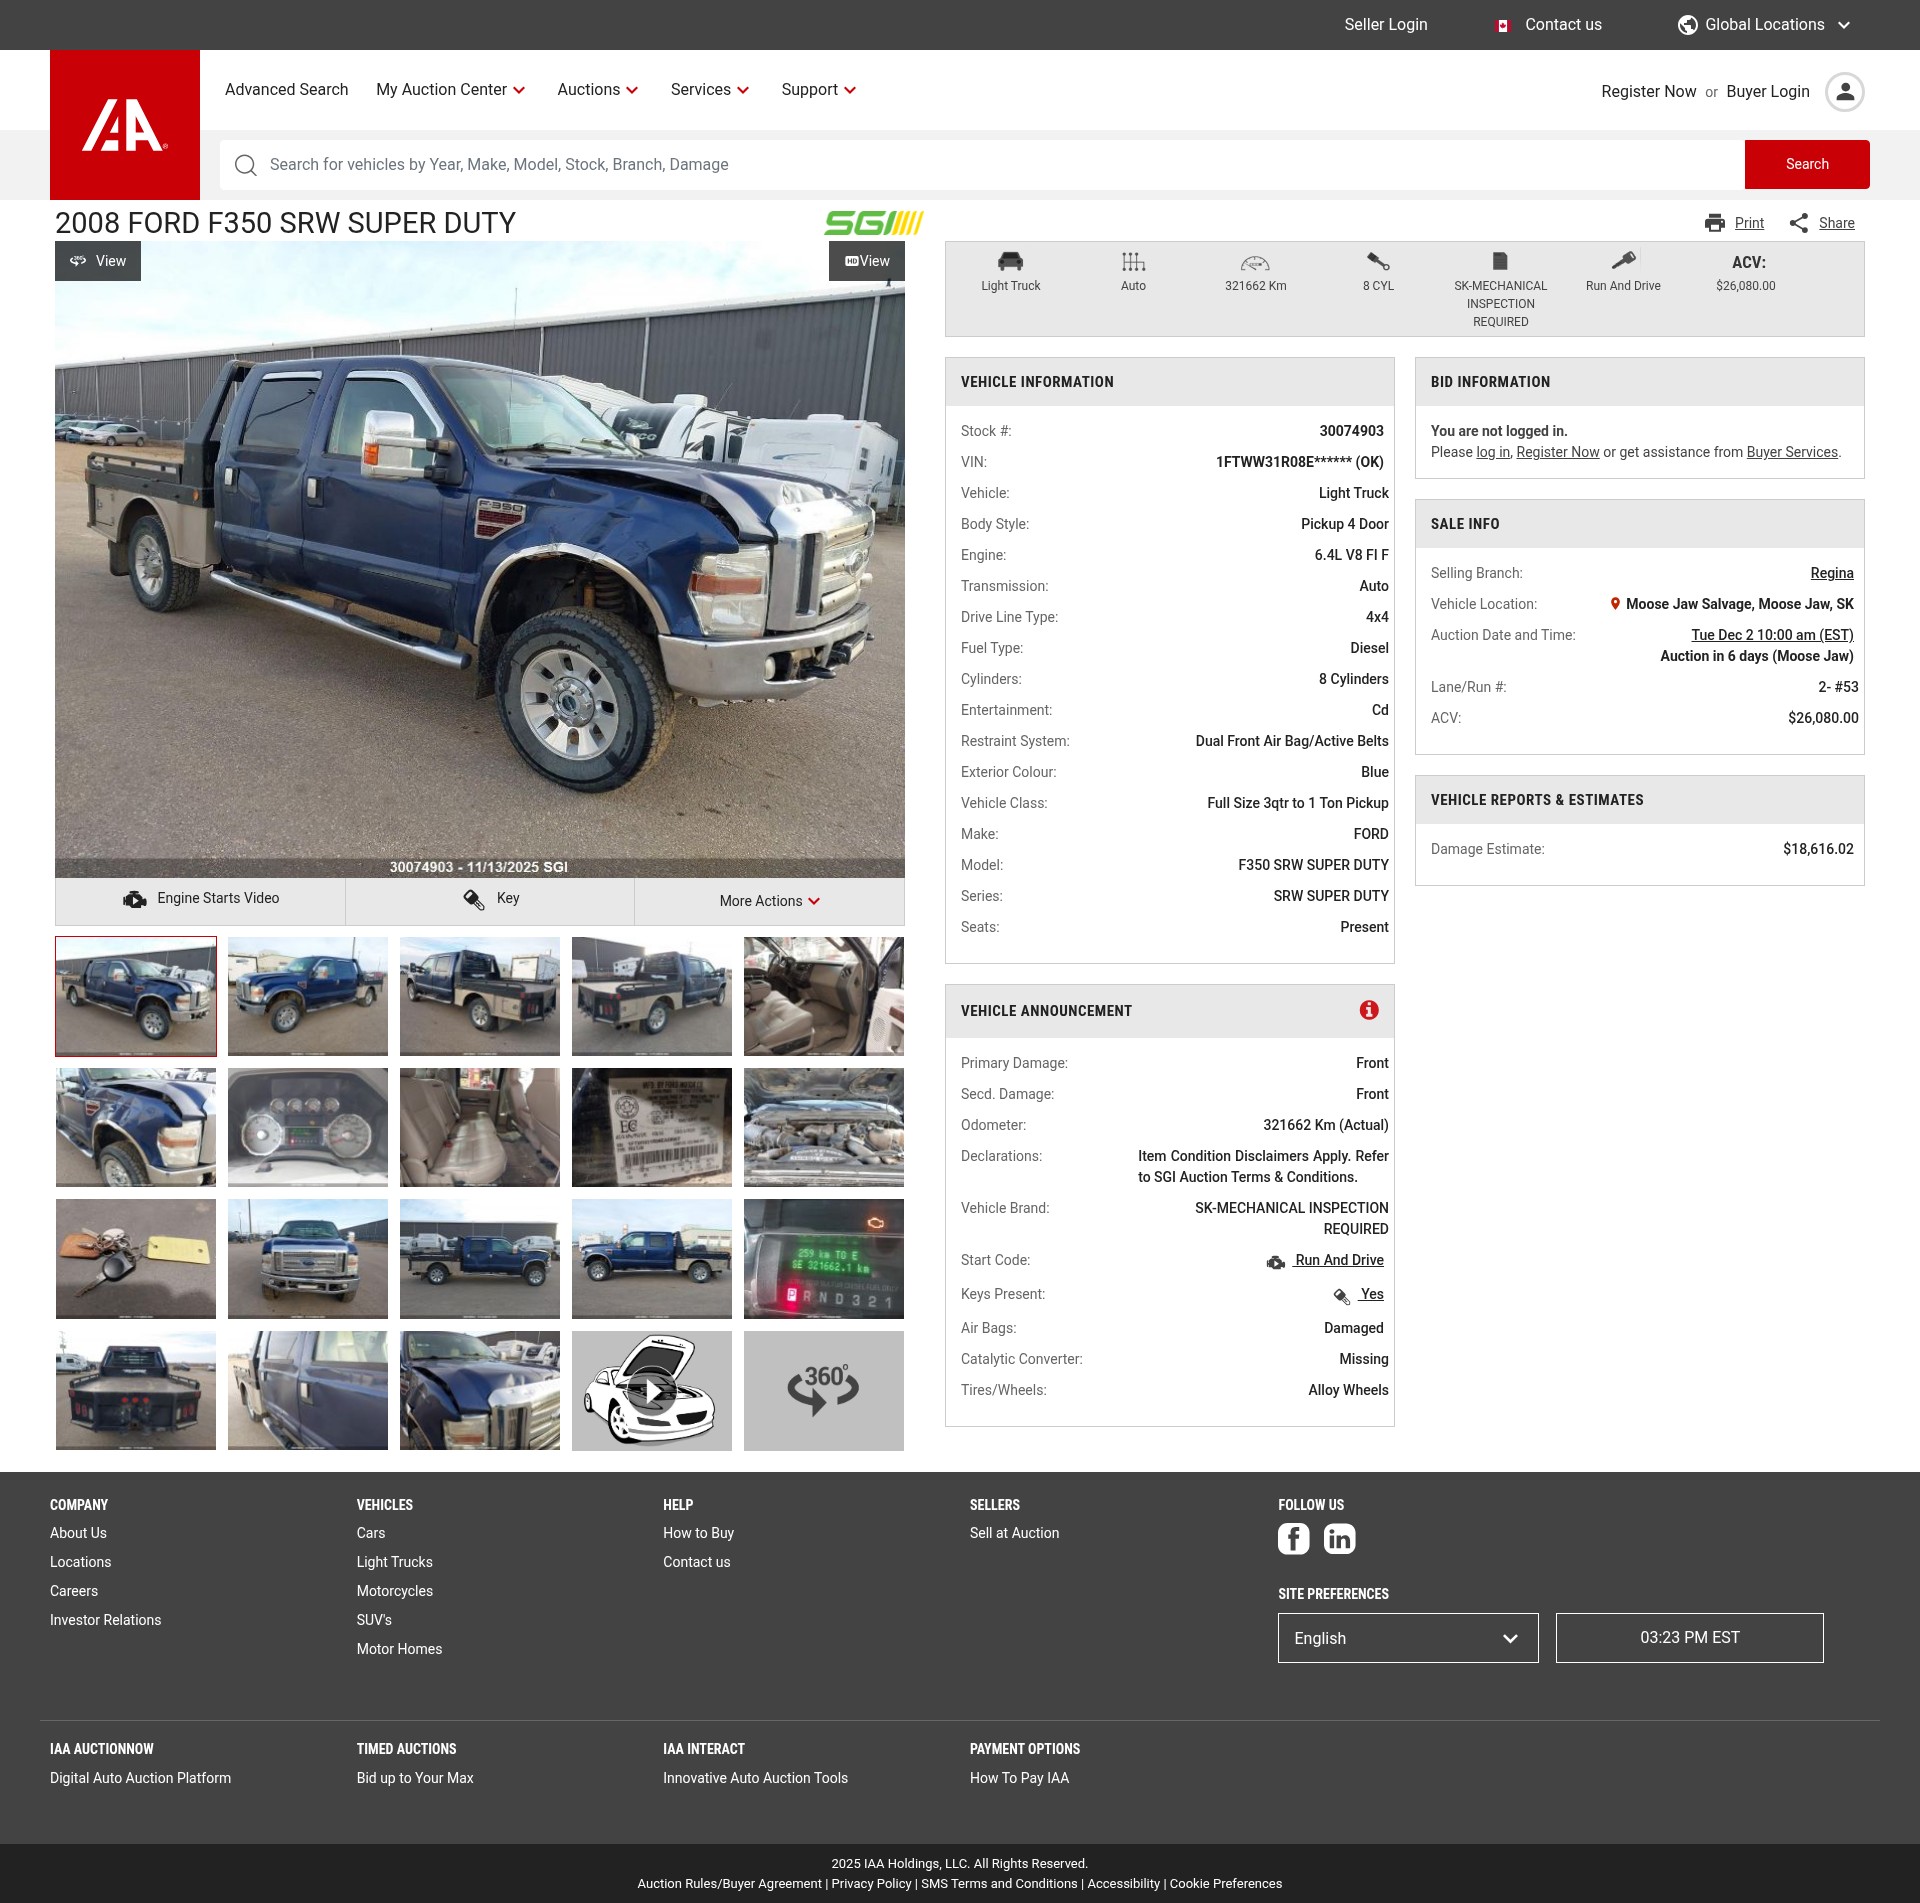Select the rear flatbed view thumbnail

coord(136,1390)
